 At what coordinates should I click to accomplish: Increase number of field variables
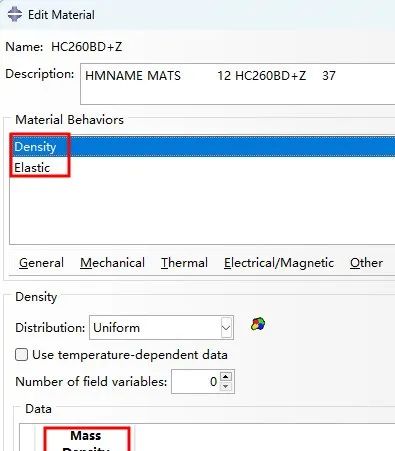tap(226, 376)
